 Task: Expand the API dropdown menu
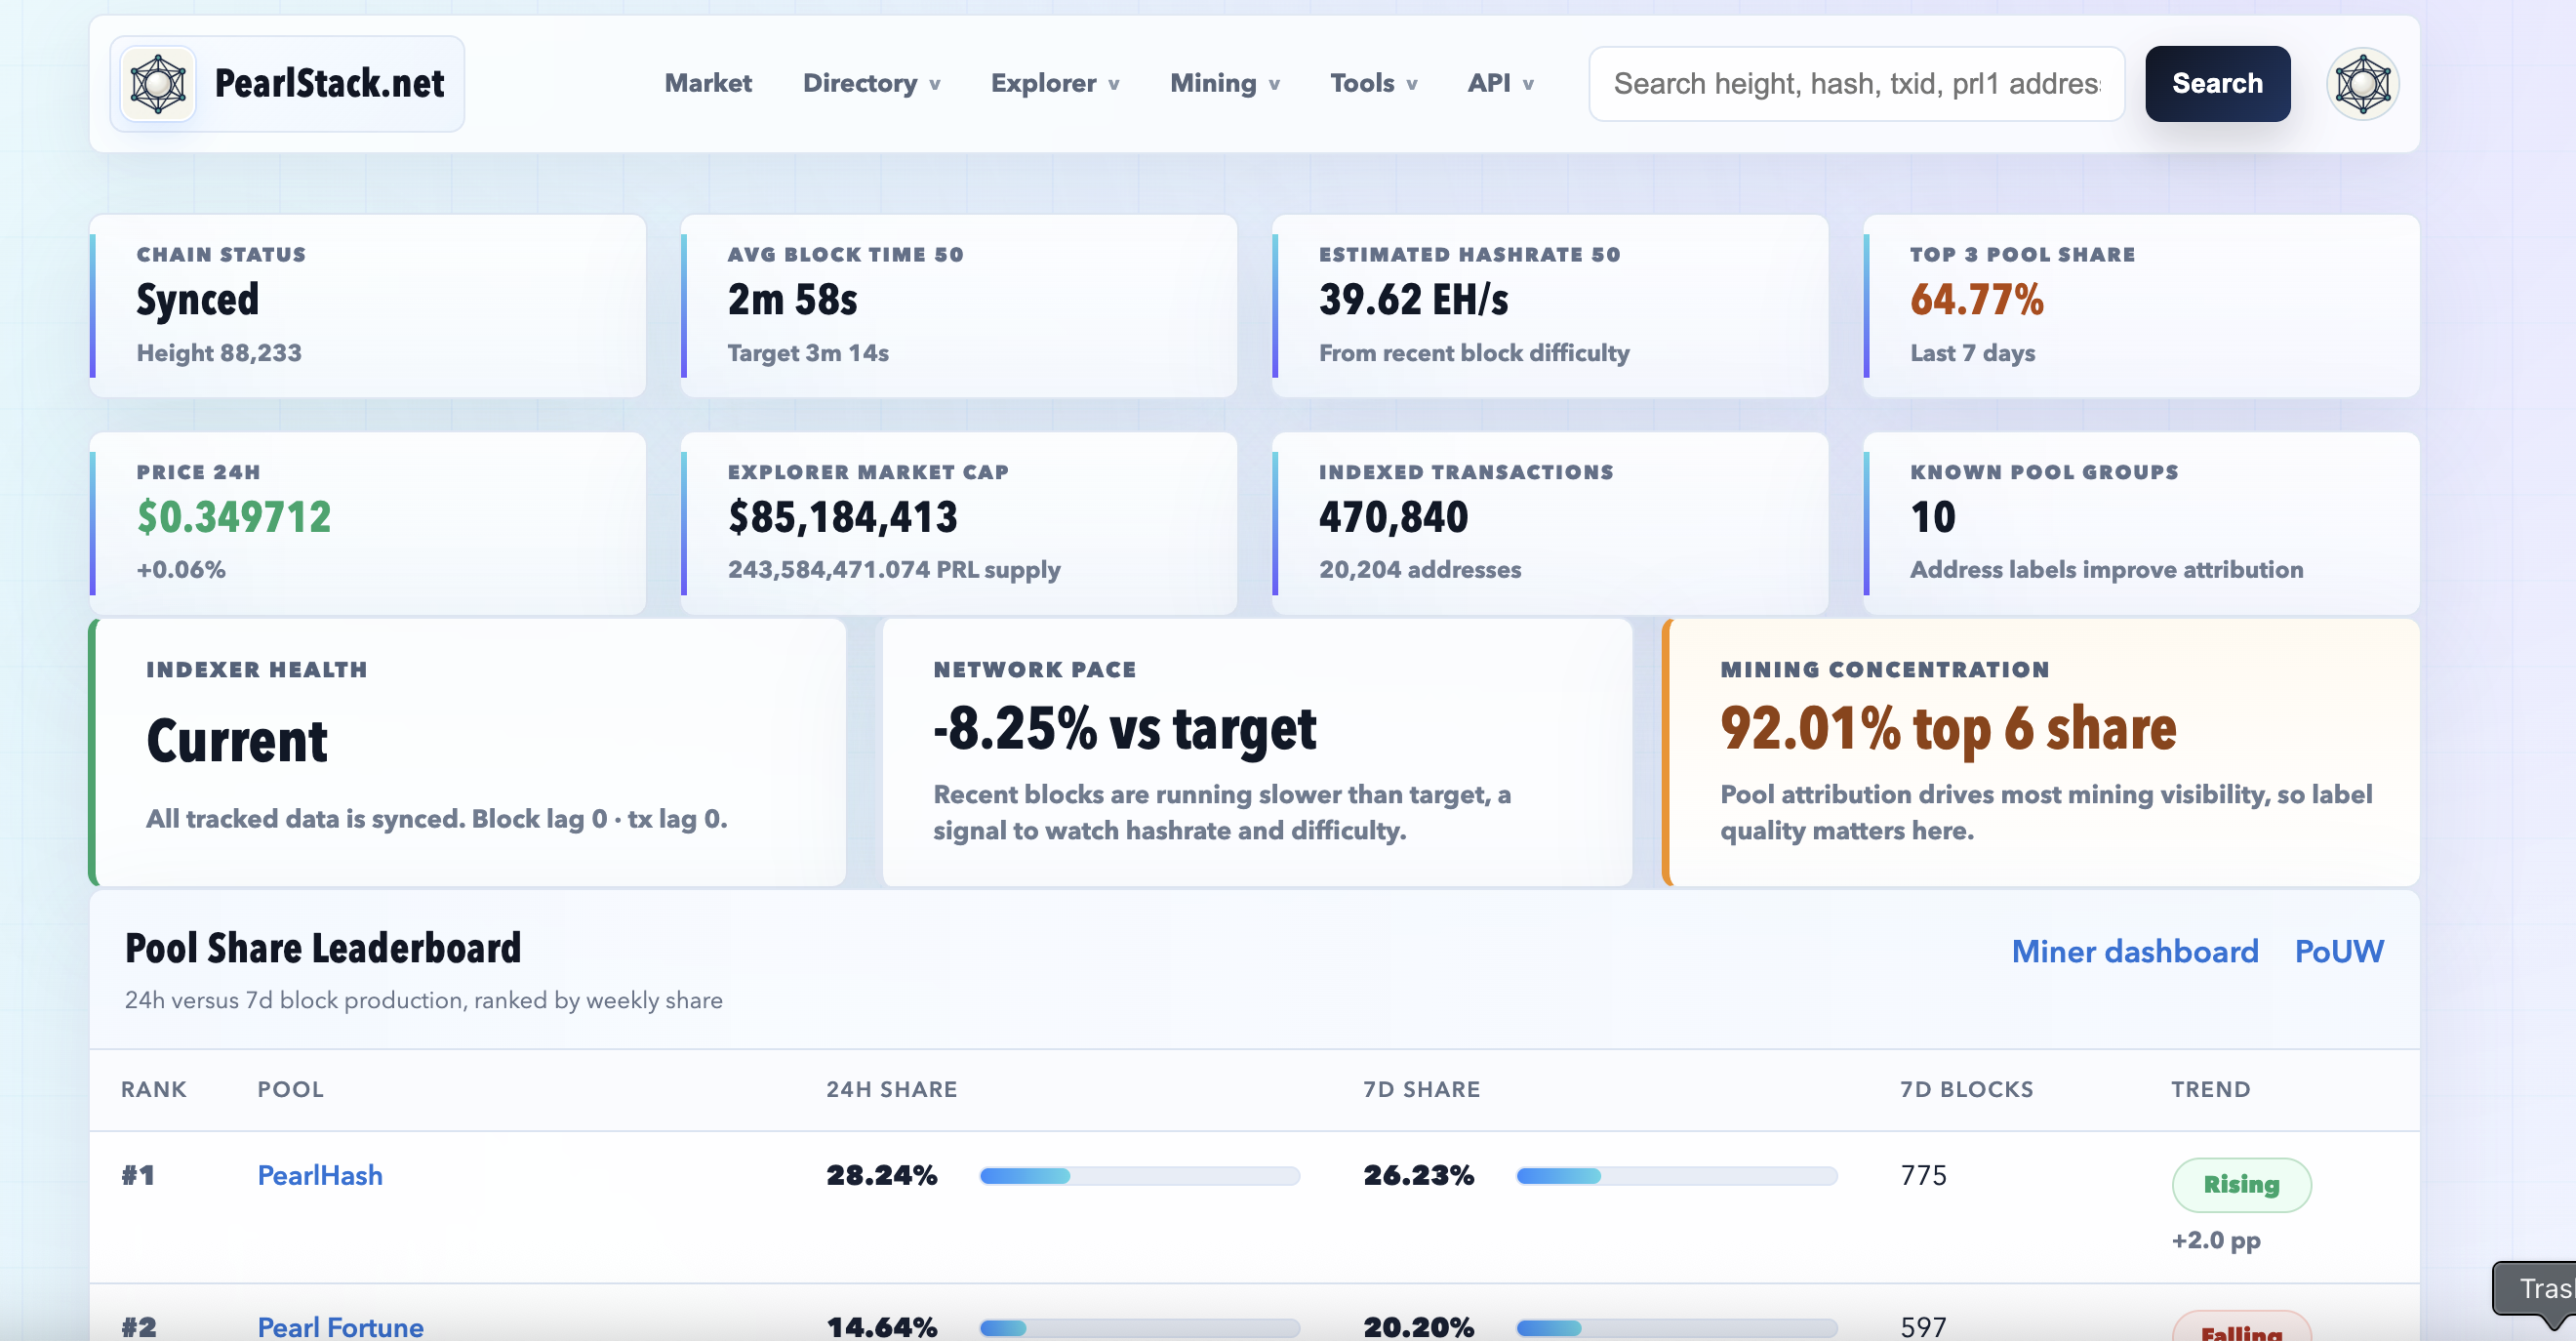[1500, 83]
